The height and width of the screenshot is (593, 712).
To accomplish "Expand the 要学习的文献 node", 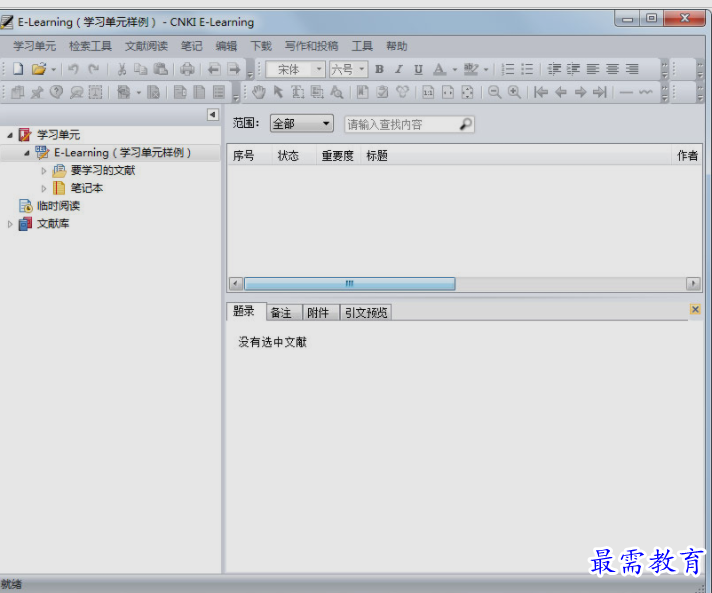I will pyautogui.click(x=44, y=171).
